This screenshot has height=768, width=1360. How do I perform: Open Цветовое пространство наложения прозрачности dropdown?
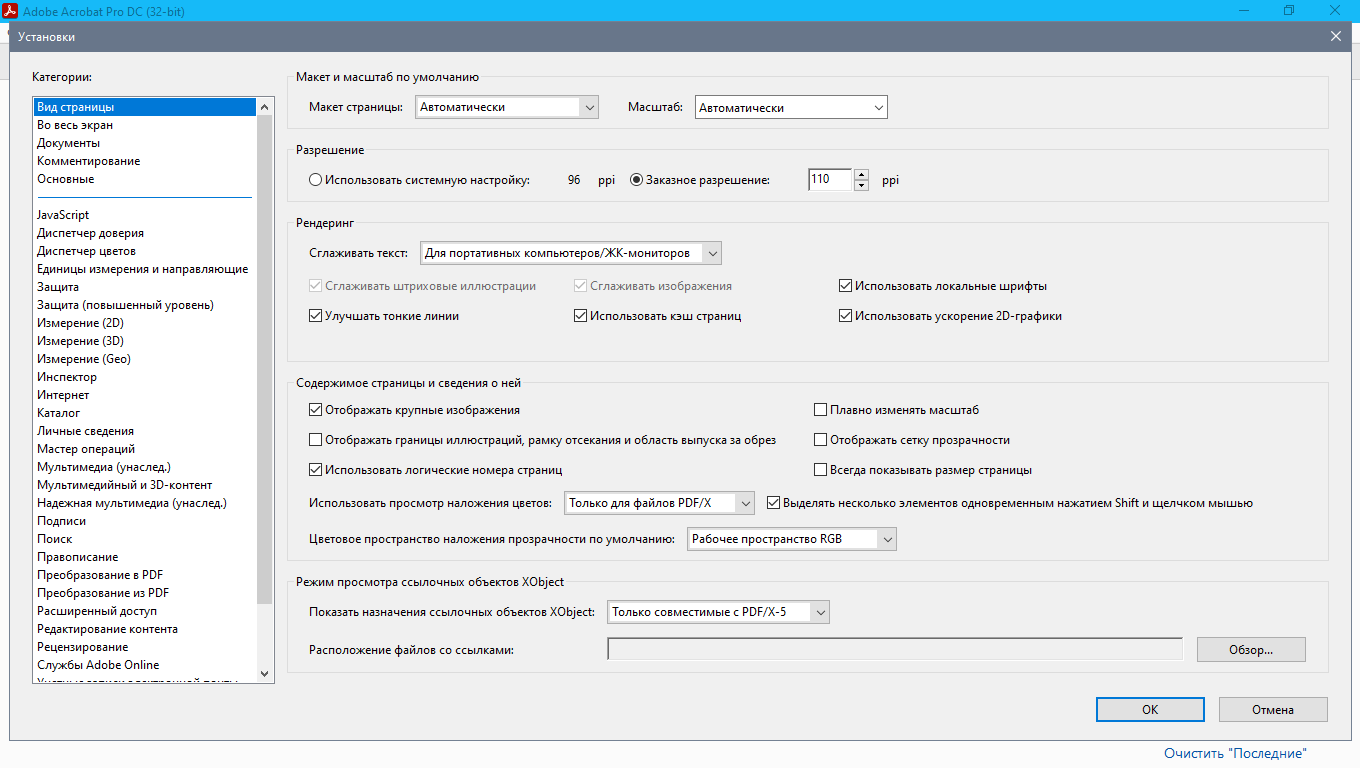coord(792,539)
